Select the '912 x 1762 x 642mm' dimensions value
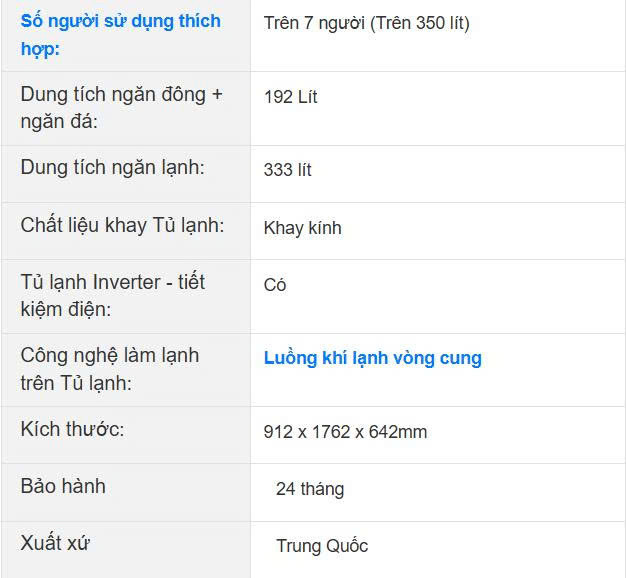 [x=345, y=432]
